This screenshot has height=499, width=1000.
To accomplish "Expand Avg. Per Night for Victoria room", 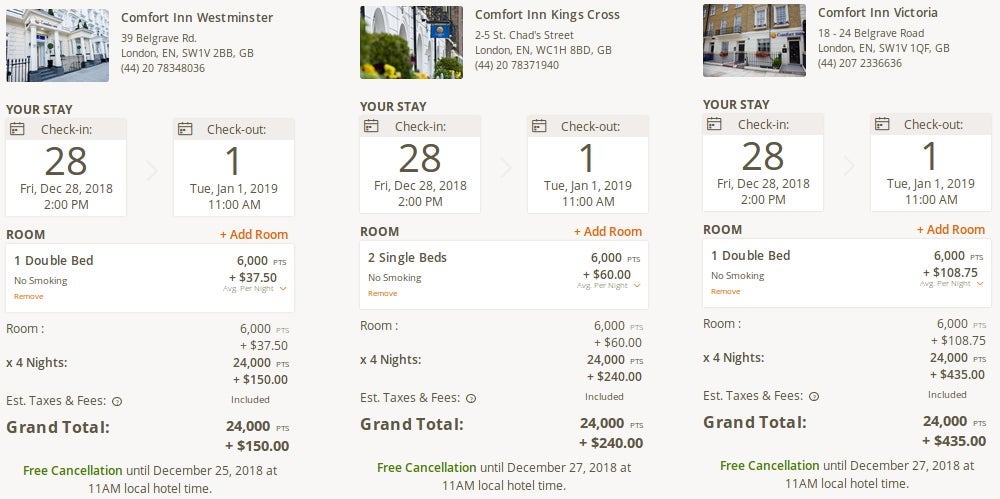I will 980,284.
